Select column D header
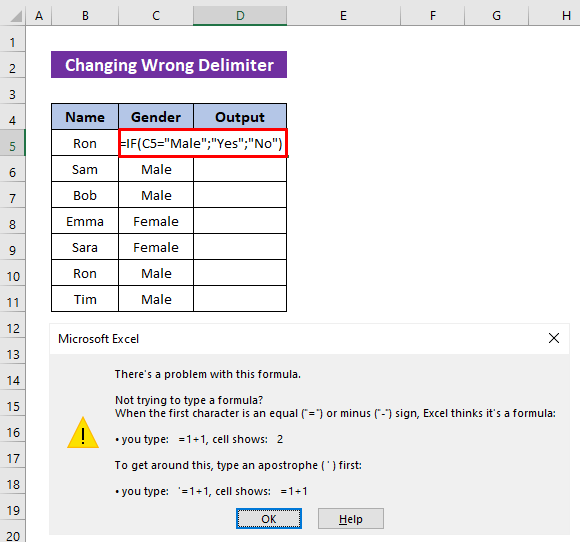 pyautogui.click(x=240, y=16)
